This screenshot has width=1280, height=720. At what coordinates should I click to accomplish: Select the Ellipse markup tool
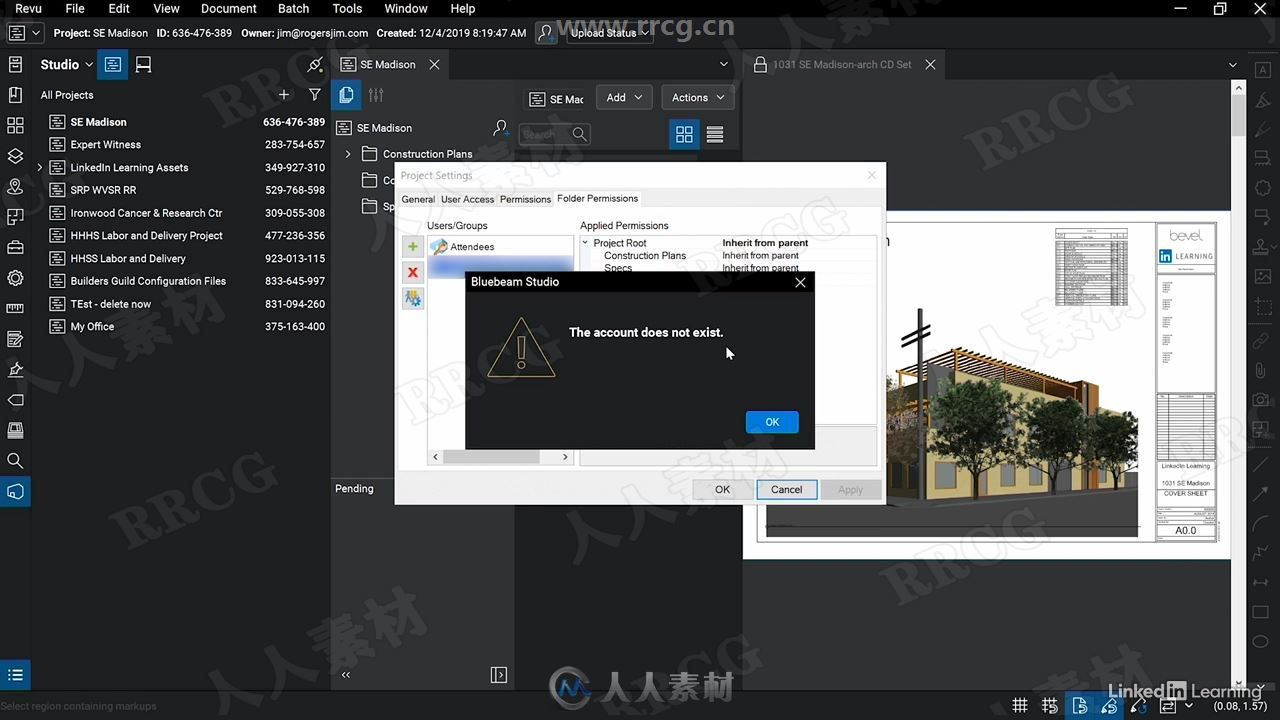coord(1261,642)
